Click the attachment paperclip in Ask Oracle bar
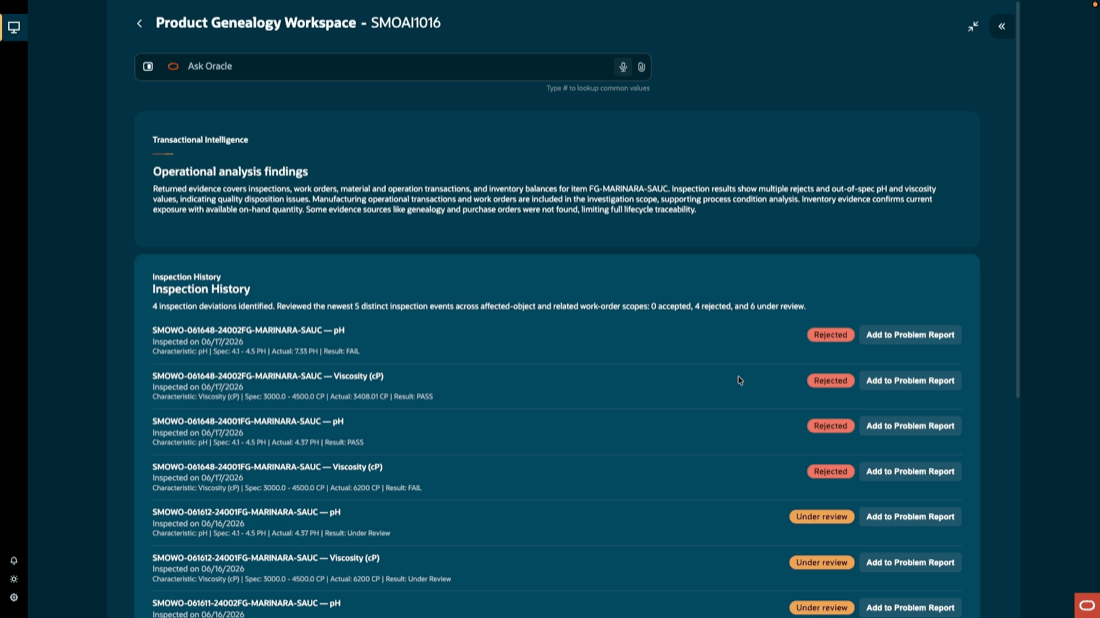The width and height of the screenshot is (1100, 618). pyautogui.click(x=641, y=67)
